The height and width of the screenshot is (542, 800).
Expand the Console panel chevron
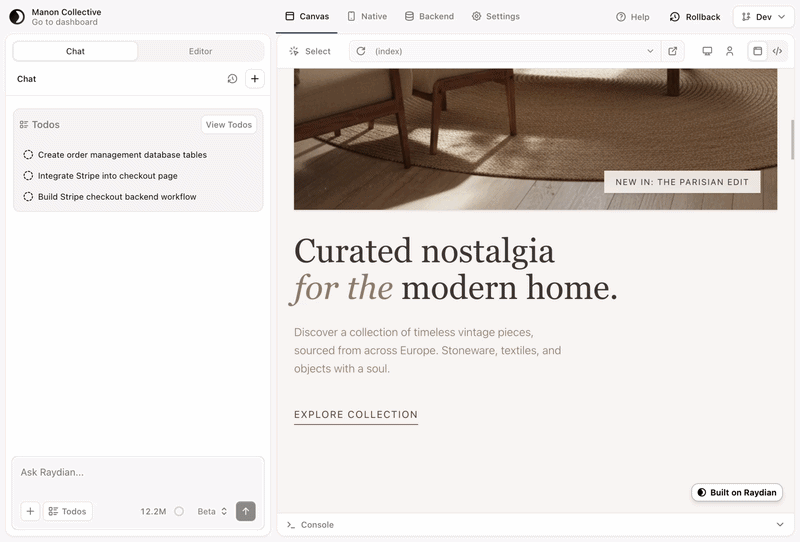pos(780,525)
